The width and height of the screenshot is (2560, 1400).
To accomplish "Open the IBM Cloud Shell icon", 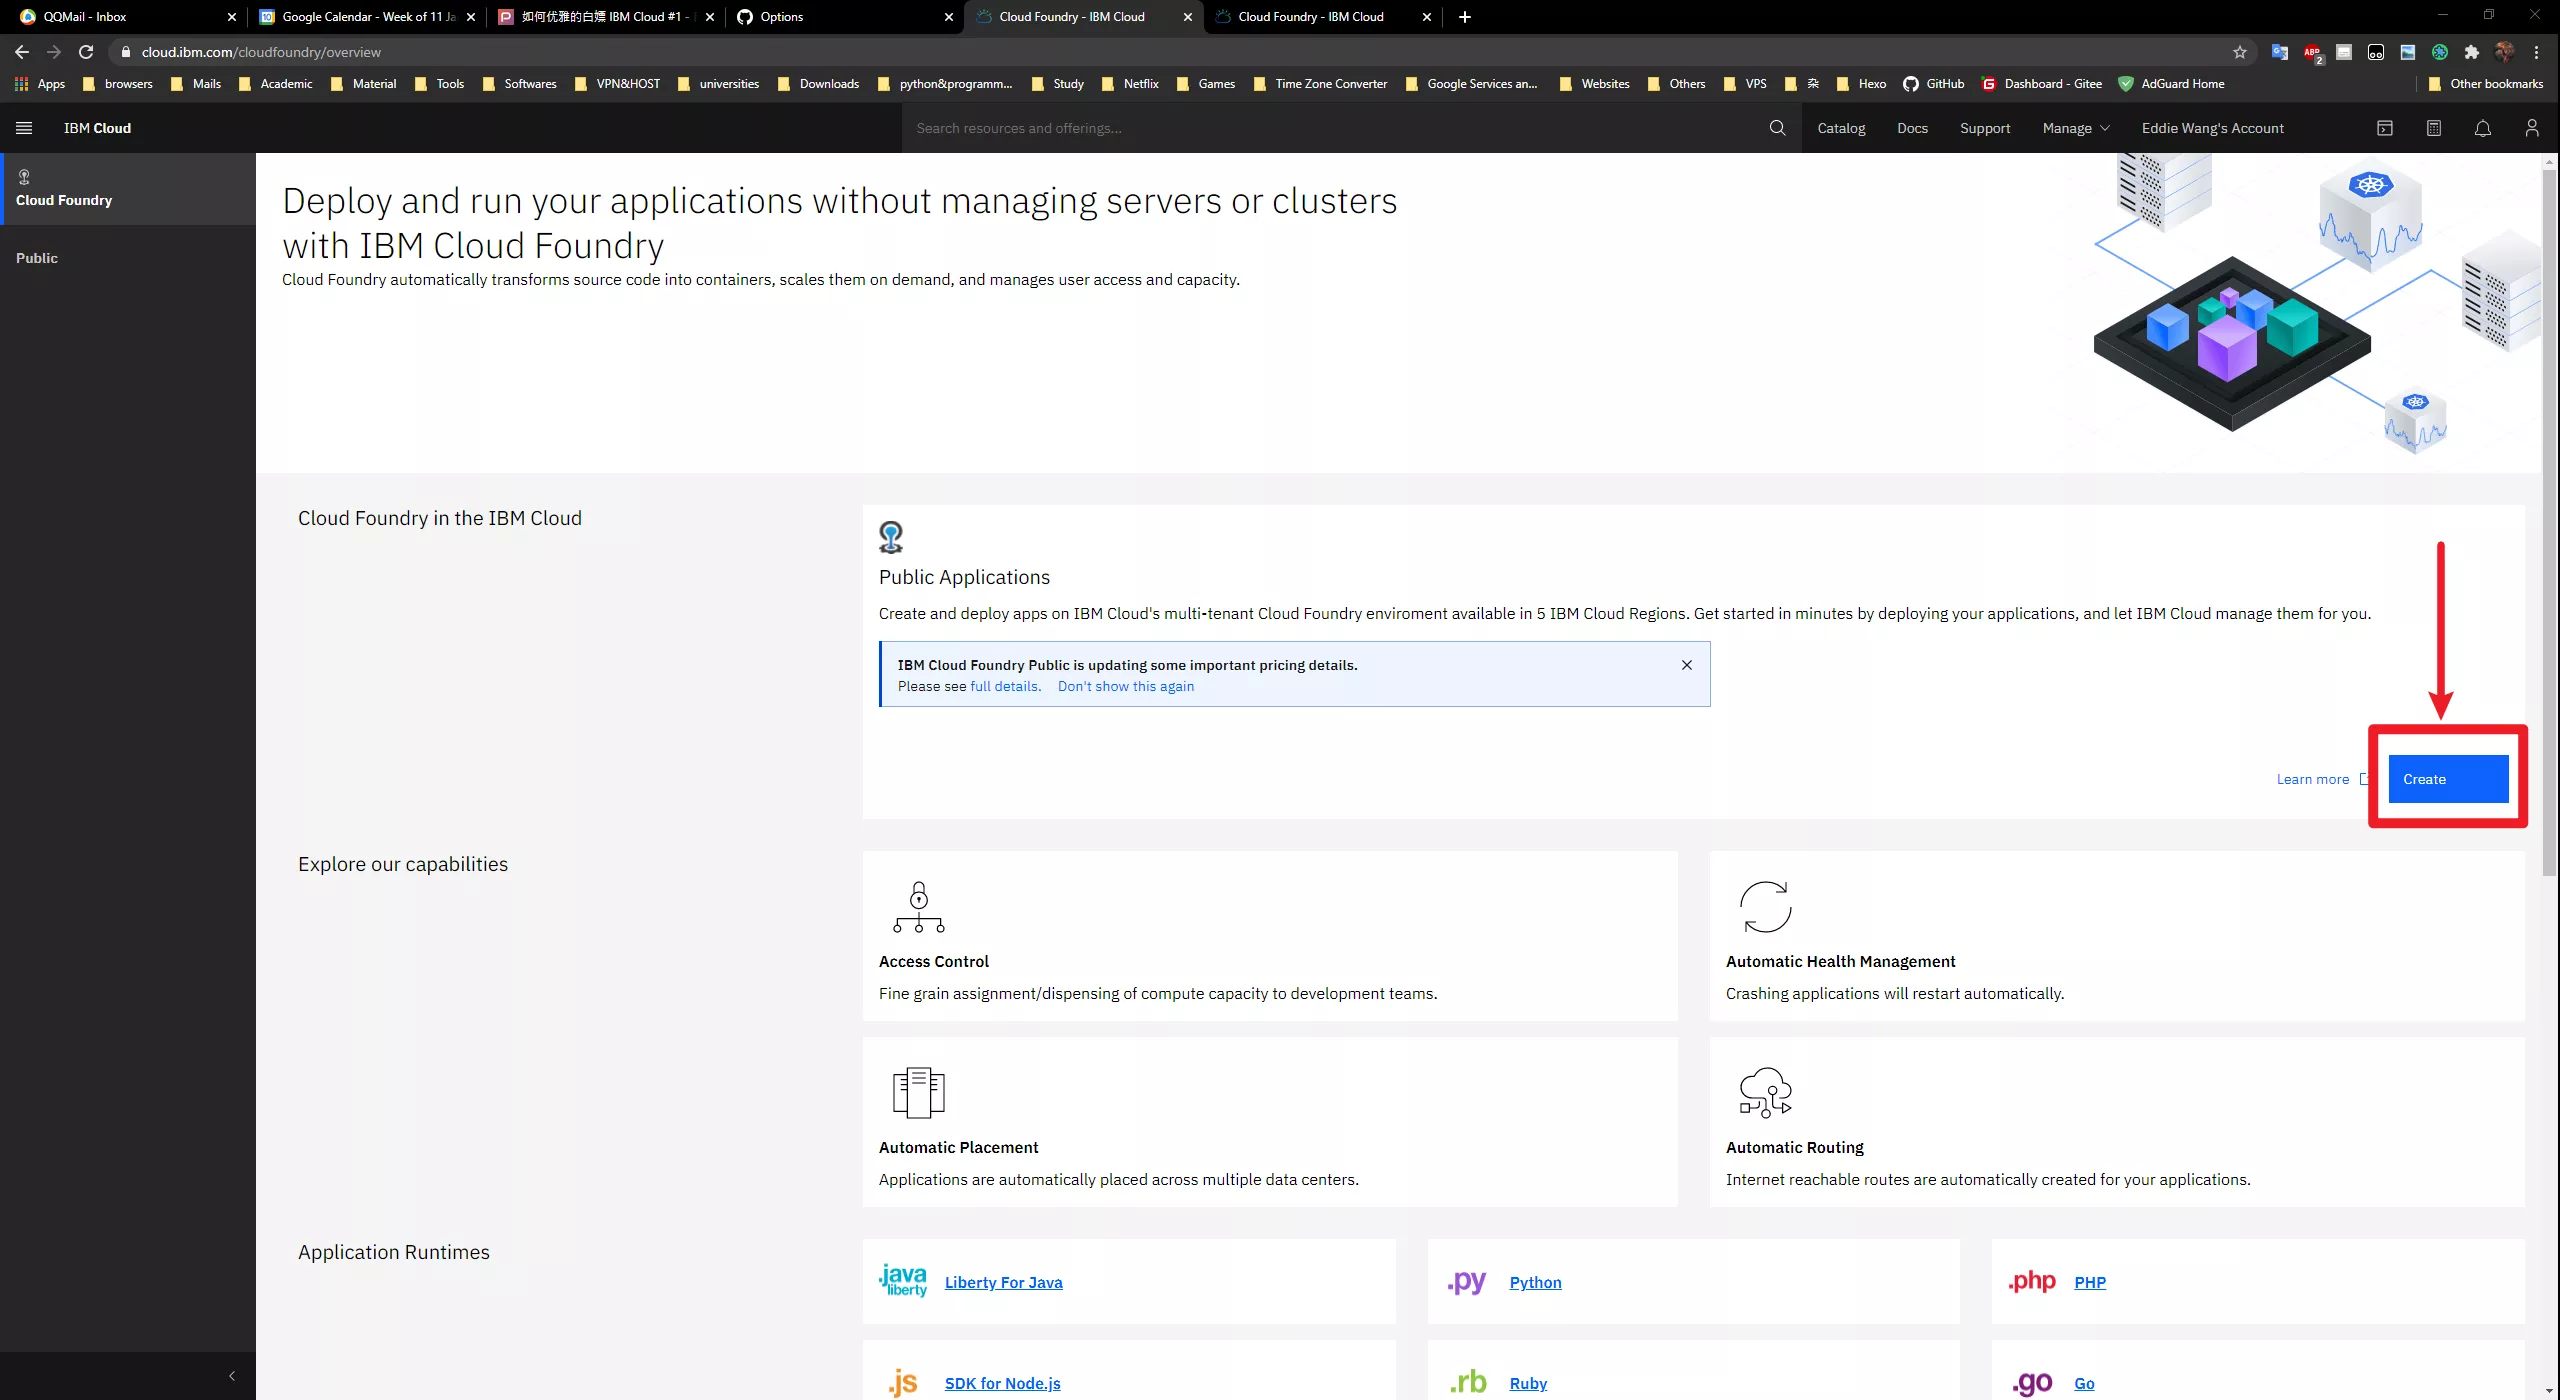I will tap(2385, 128).
